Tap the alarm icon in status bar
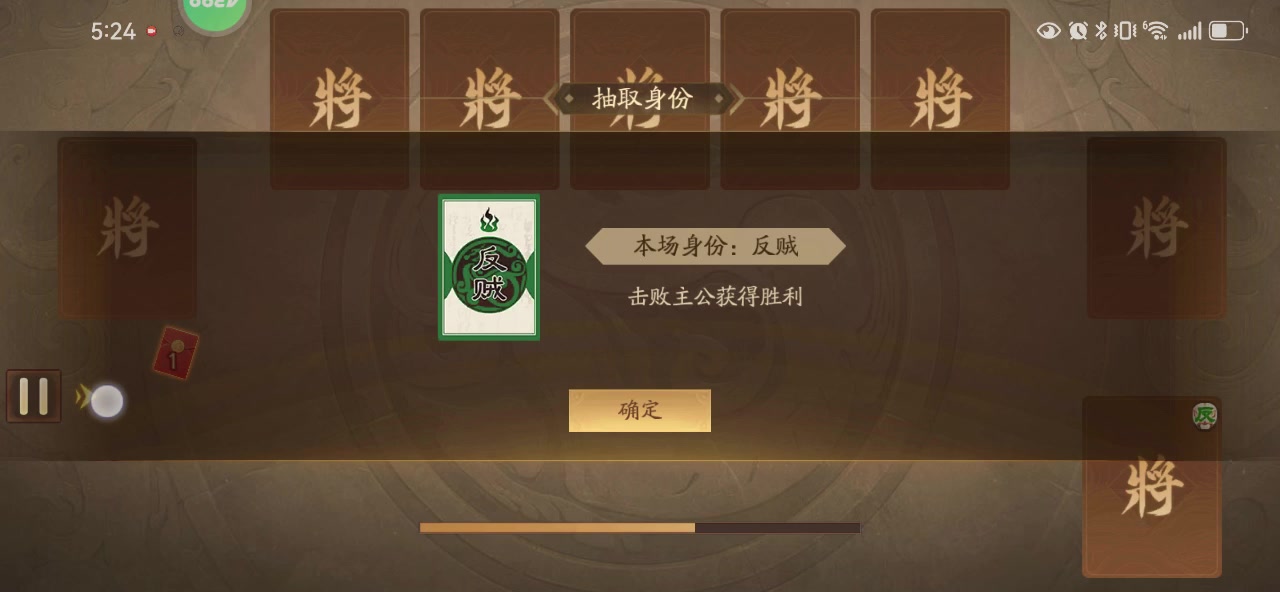 1078,31
